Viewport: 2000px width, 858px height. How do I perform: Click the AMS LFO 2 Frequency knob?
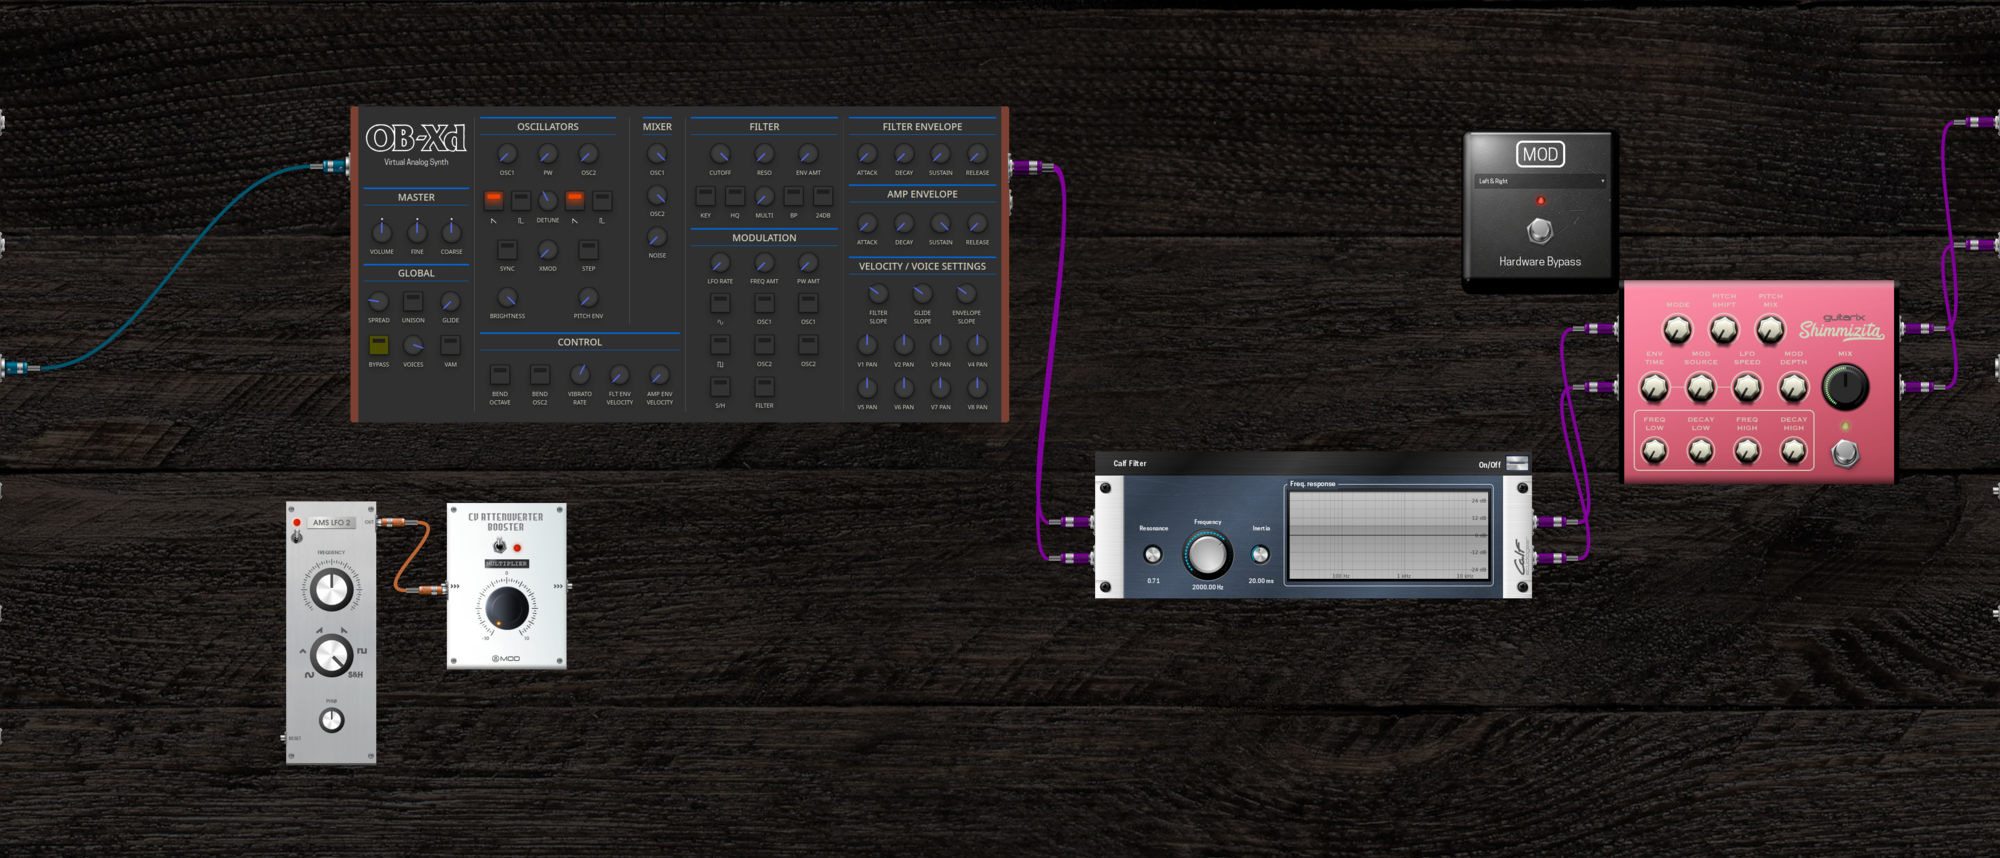[331, 590]
